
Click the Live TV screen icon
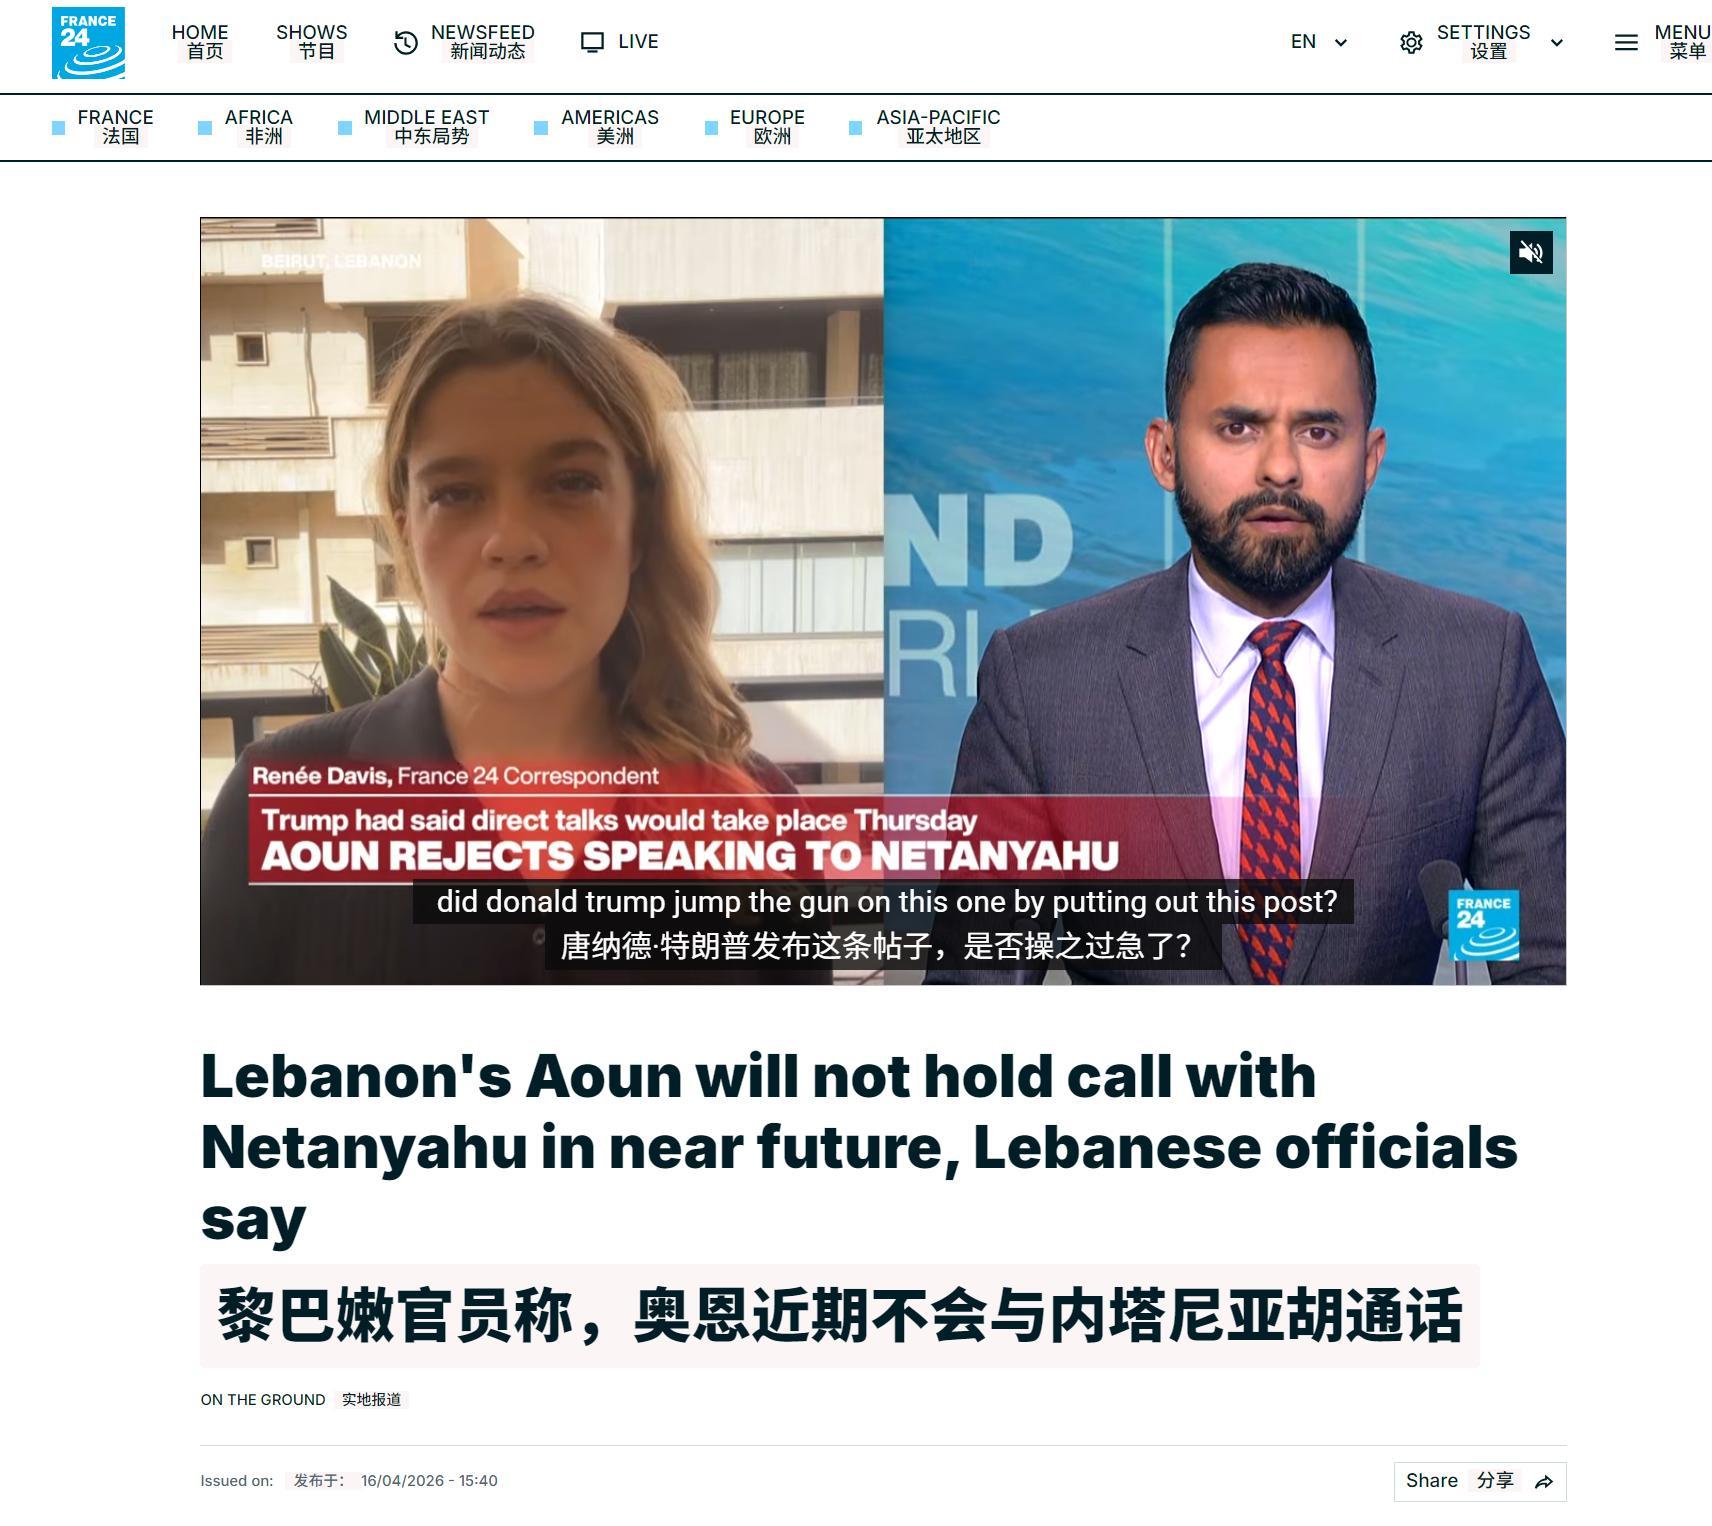(593, 42)
